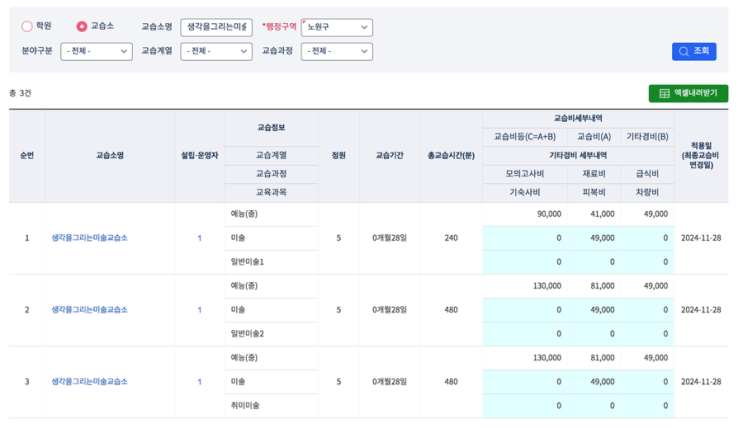Click the green 엑셀내려받기 button
743x428 pixels.
[688, 93]
